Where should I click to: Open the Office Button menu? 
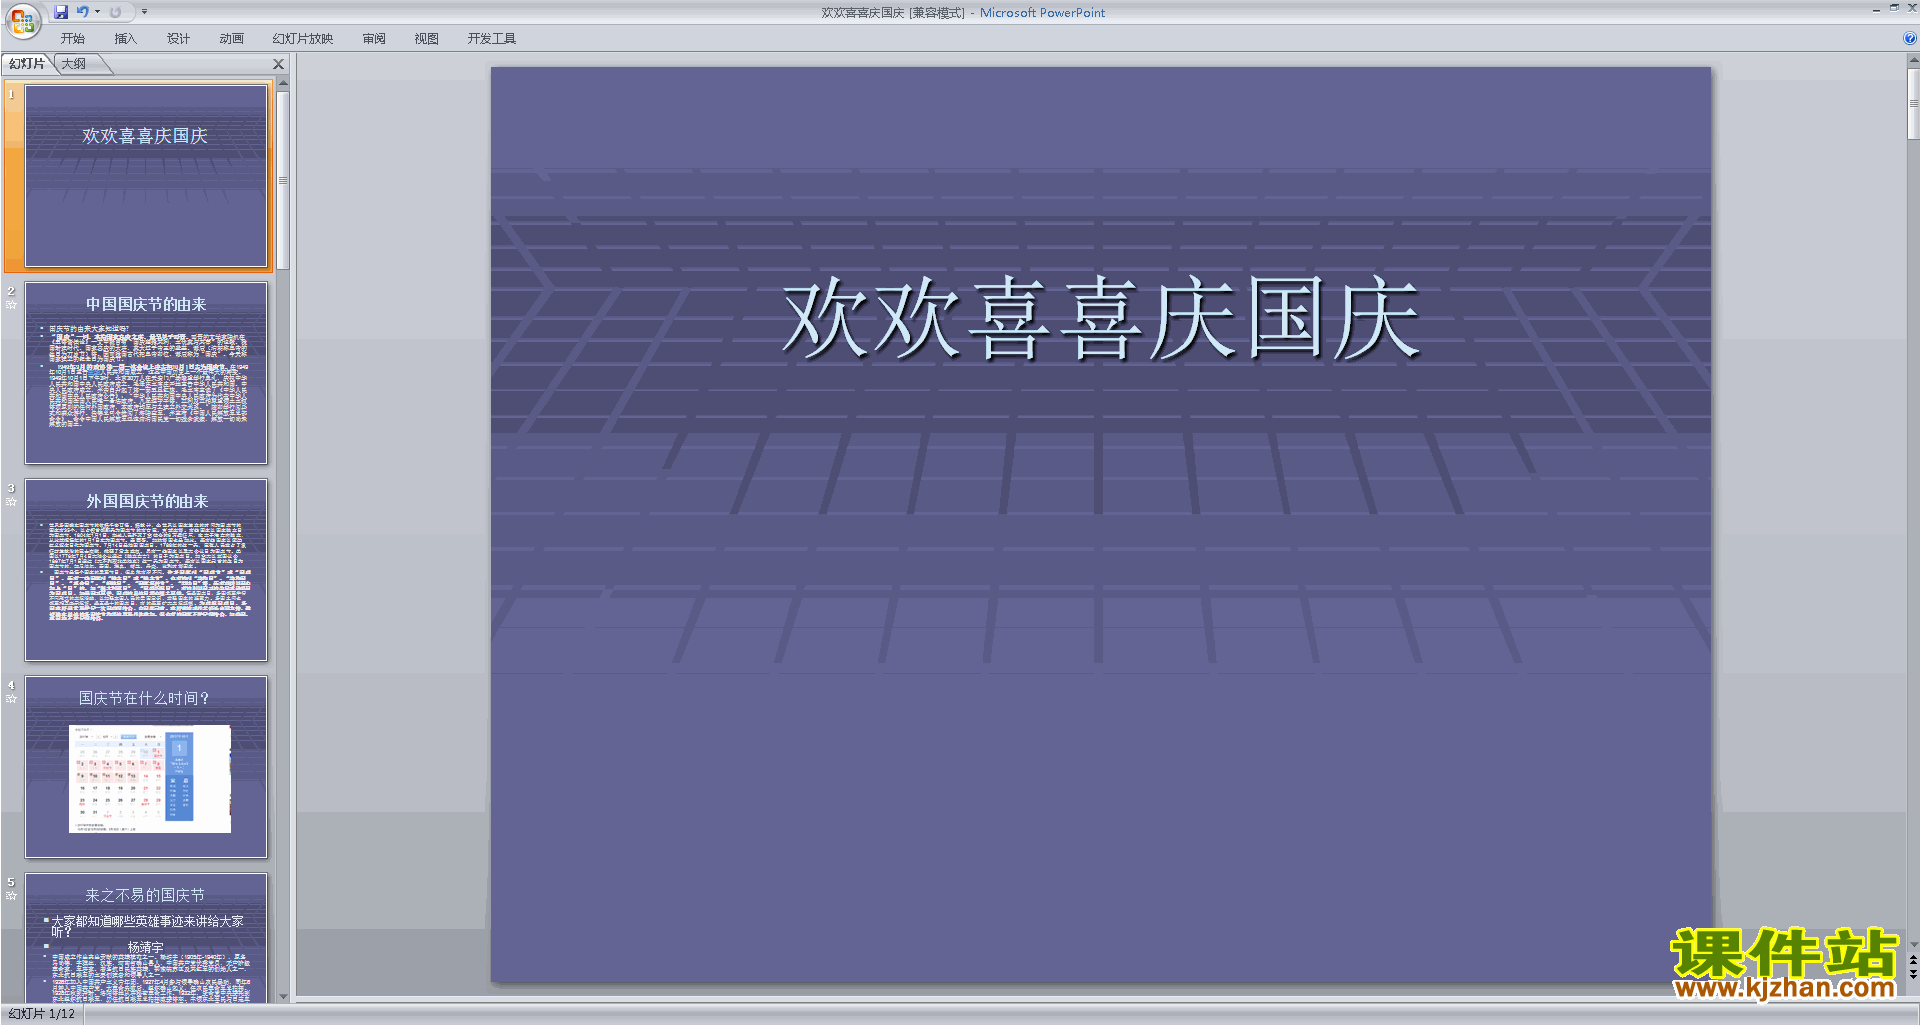pyautogui.click(x=22, y=21)
